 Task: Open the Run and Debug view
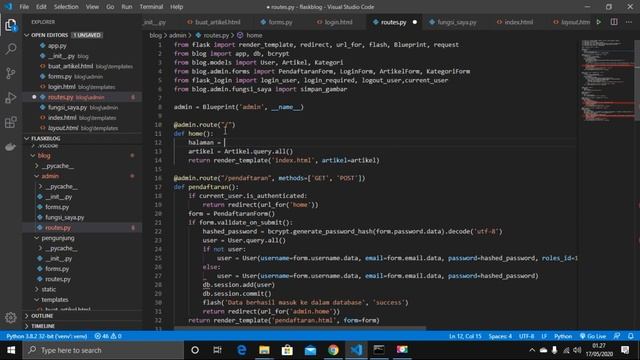pyautogui.click(x=11, y=98)
